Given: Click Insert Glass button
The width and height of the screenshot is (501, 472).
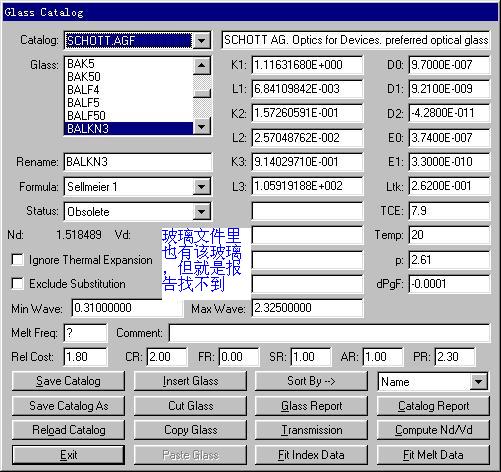Looking at the screenshot, I should pos(190,381).
